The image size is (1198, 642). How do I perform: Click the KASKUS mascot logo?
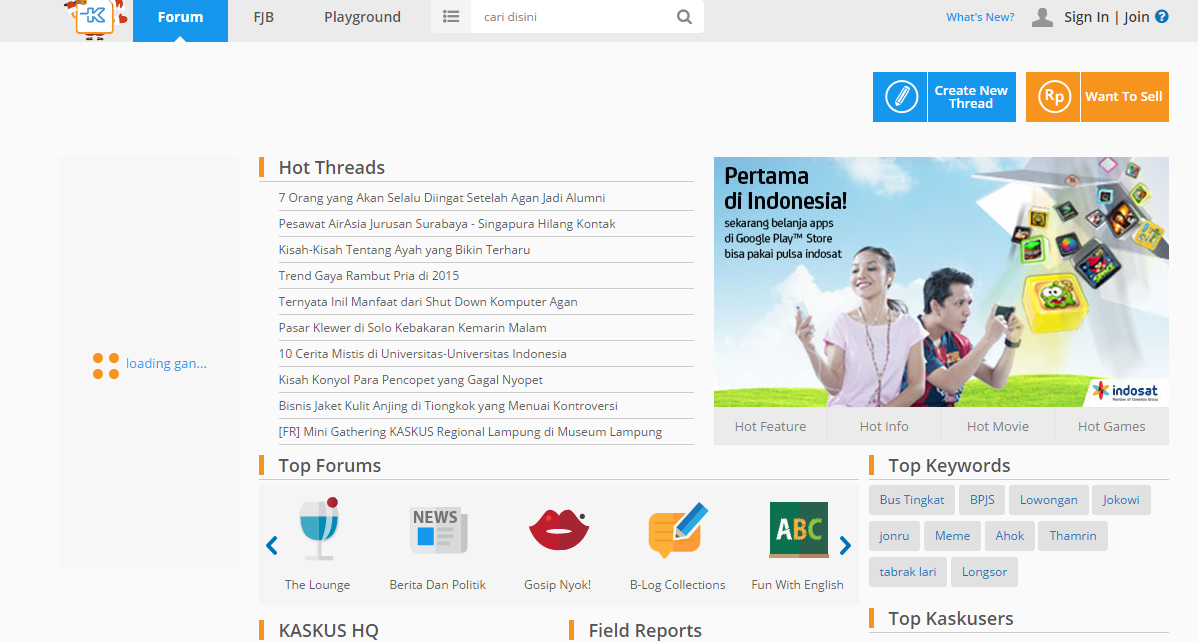(x=96, y=18)
